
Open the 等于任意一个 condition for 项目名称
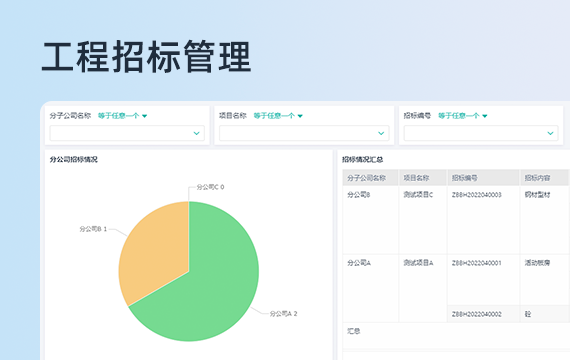click(278, 116)
